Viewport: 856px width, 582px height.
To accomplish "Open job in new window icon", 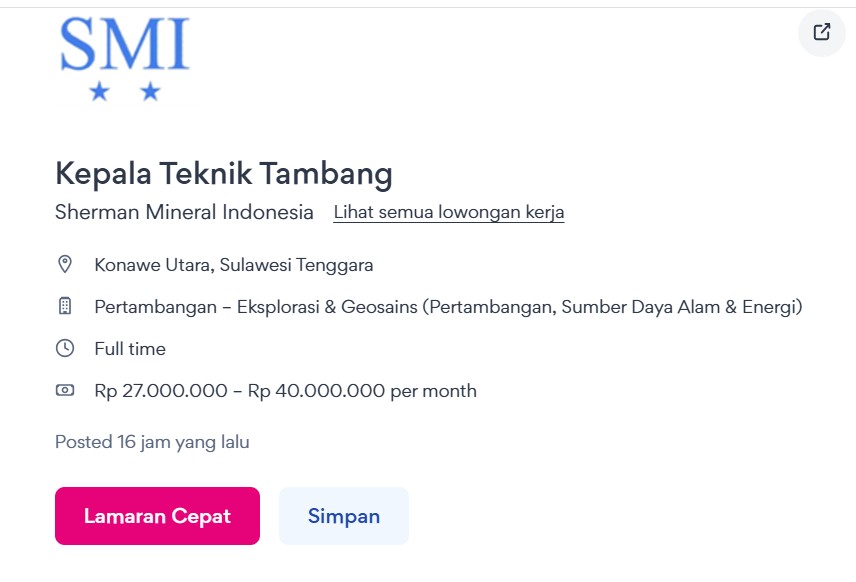I will (x=822, y=32).
